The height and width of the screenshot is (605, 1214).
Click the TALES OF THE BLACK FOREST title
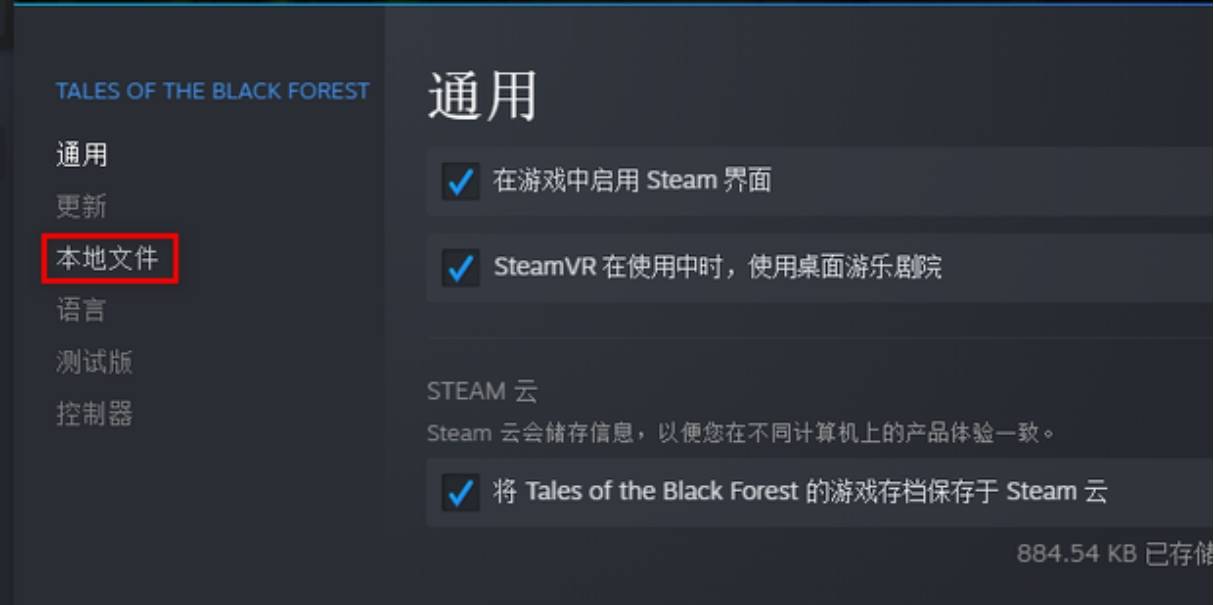(x=212, y=92)
